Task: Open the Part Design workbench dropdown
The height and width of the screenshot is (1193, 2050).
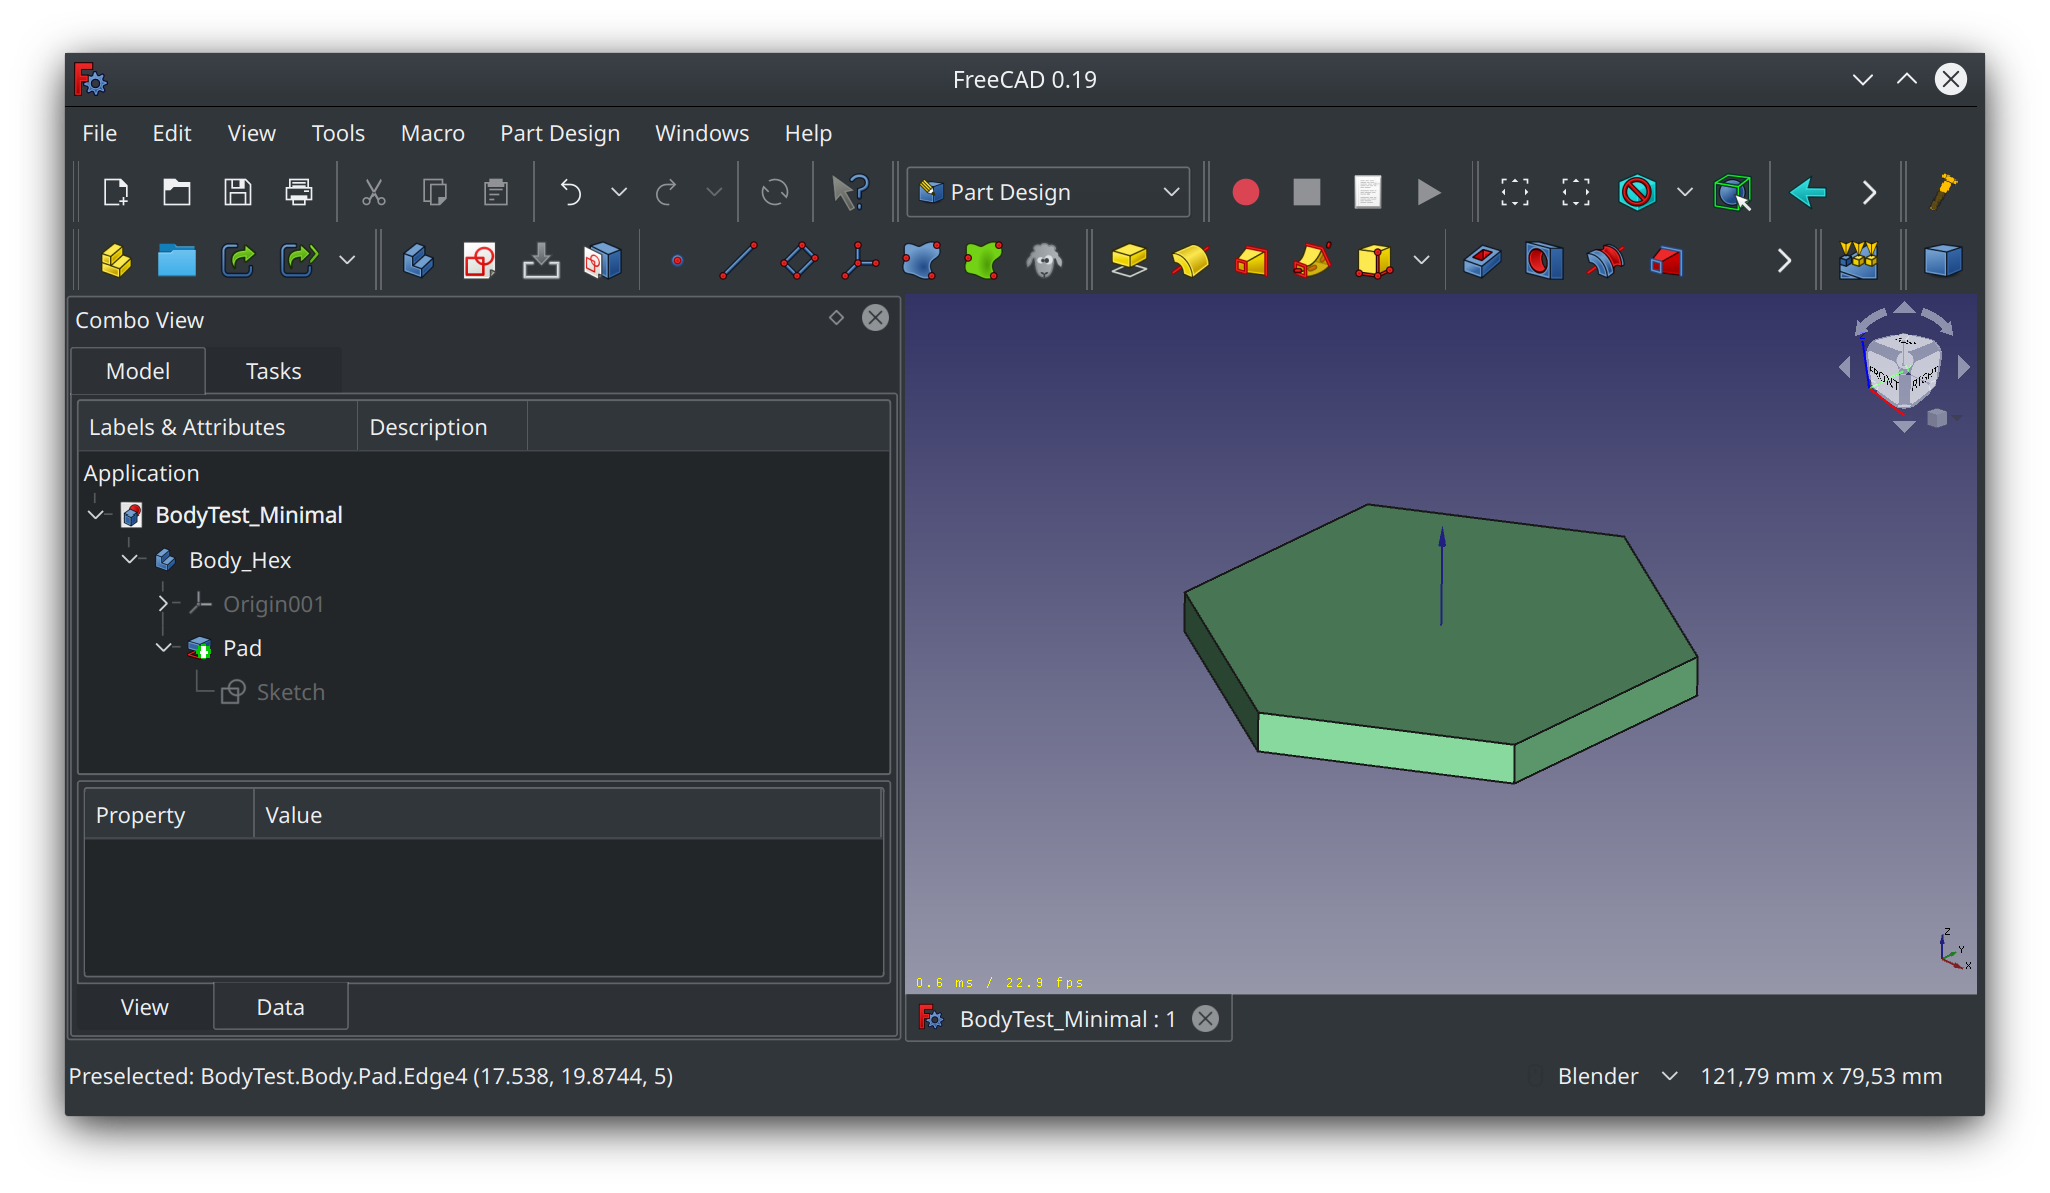Action: 1048,192
